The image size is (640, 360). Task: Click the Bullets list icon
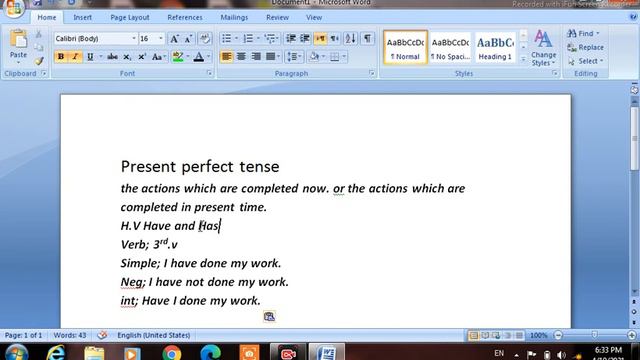pos(226,39)
